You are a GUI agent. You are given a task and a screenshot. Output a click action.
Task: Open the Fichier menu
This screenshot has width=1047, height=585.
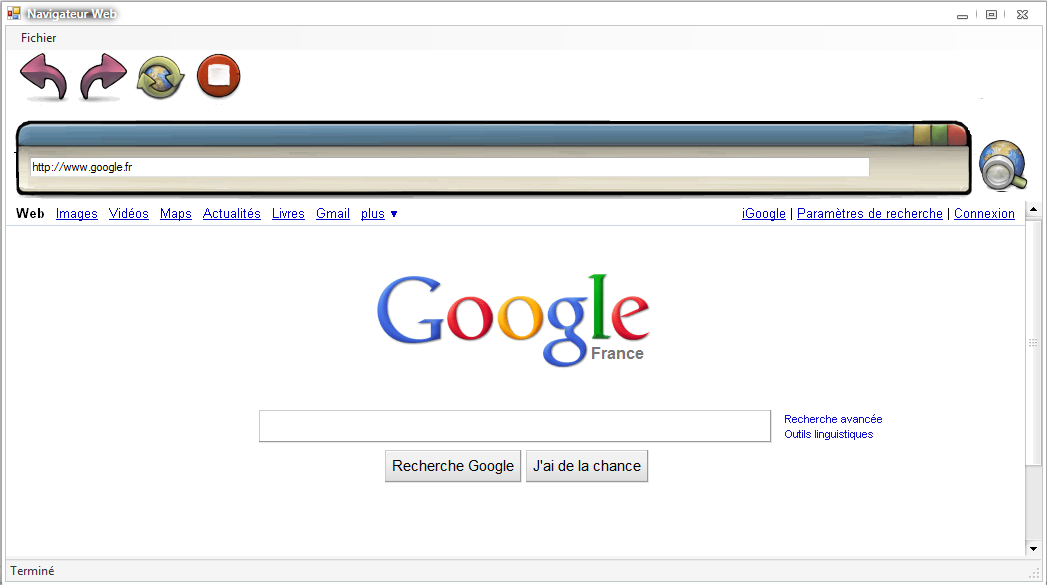[38, 38]
